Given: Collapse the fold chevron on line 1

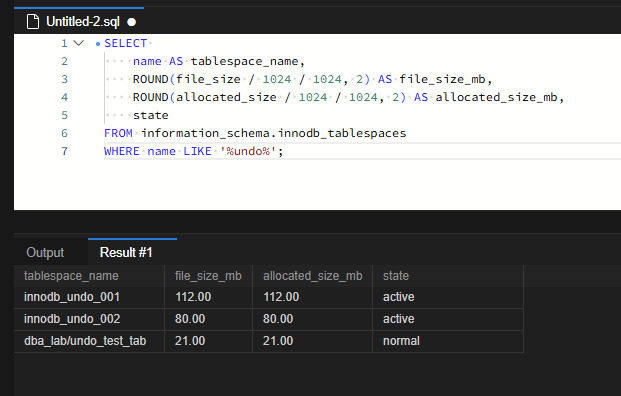Looking at the screenshot, I should (79, 43).
